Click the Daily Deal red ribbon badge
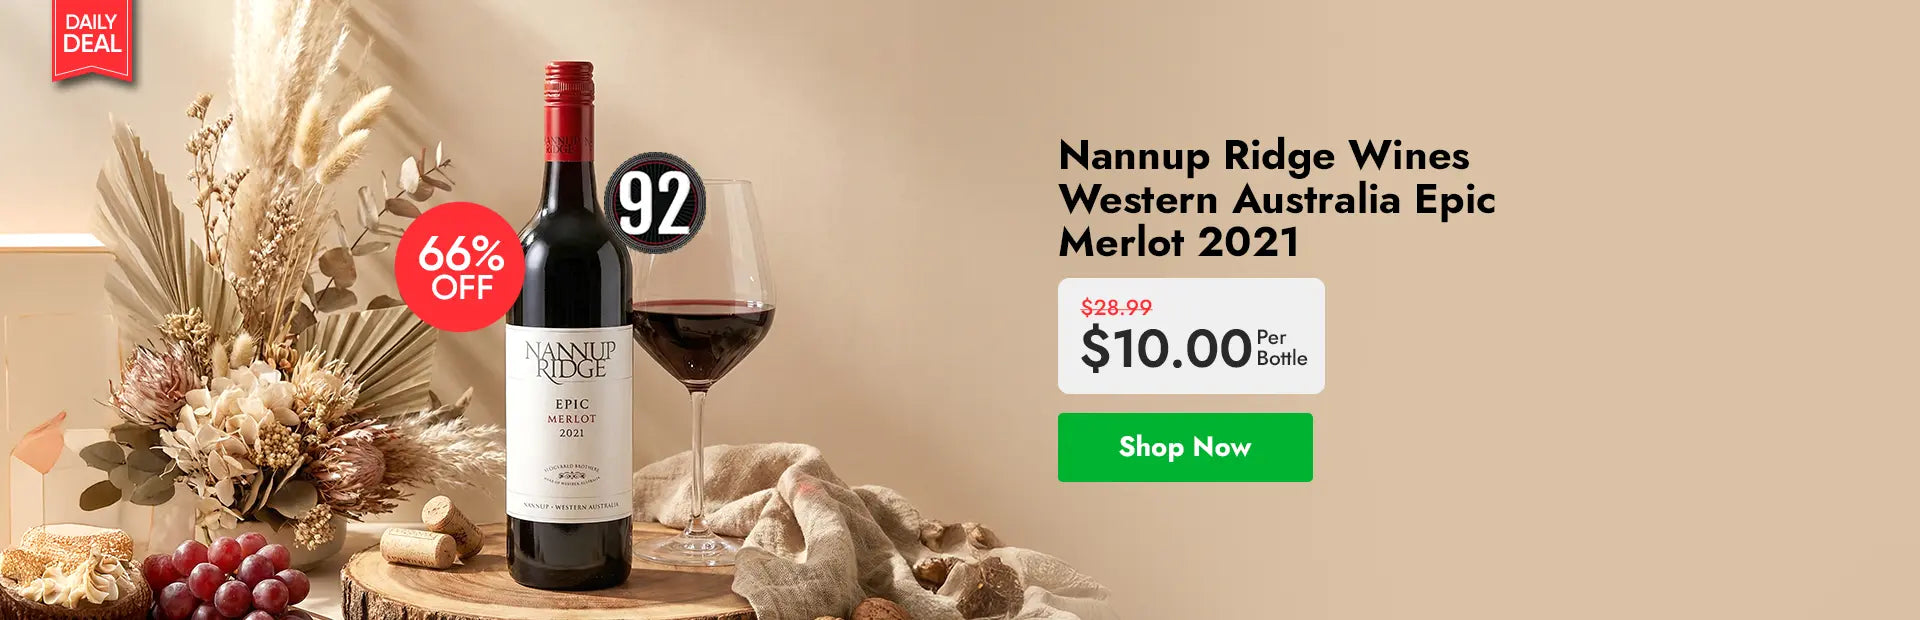The image size is (1920, 620). point(92,38)
